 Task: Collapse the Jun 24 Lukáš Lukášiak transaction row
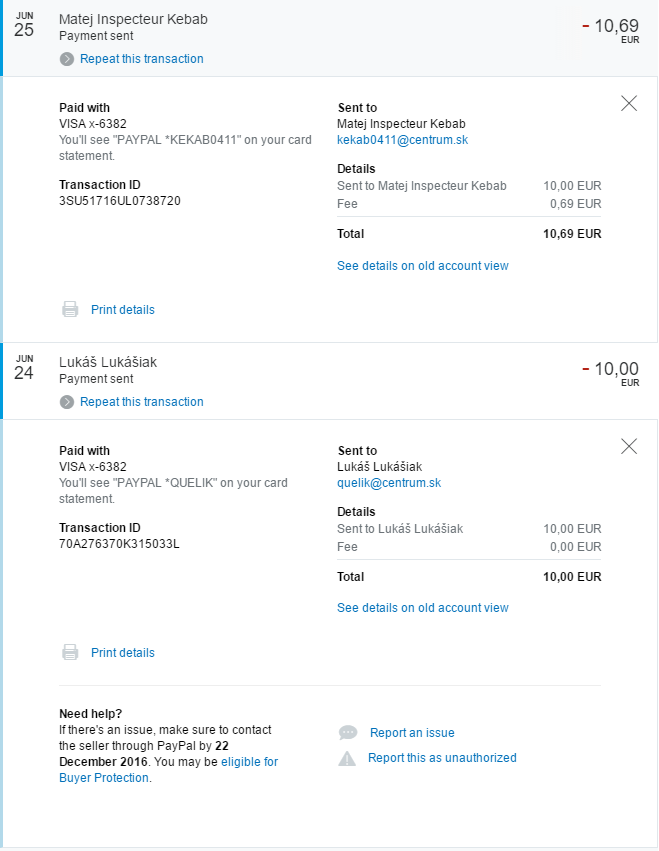click(x=329, y=381)
